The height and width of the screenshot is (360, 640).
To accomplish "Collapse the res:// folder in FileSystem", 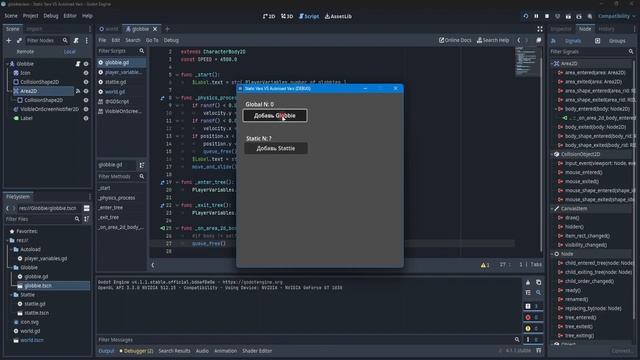I will (7, 240).
